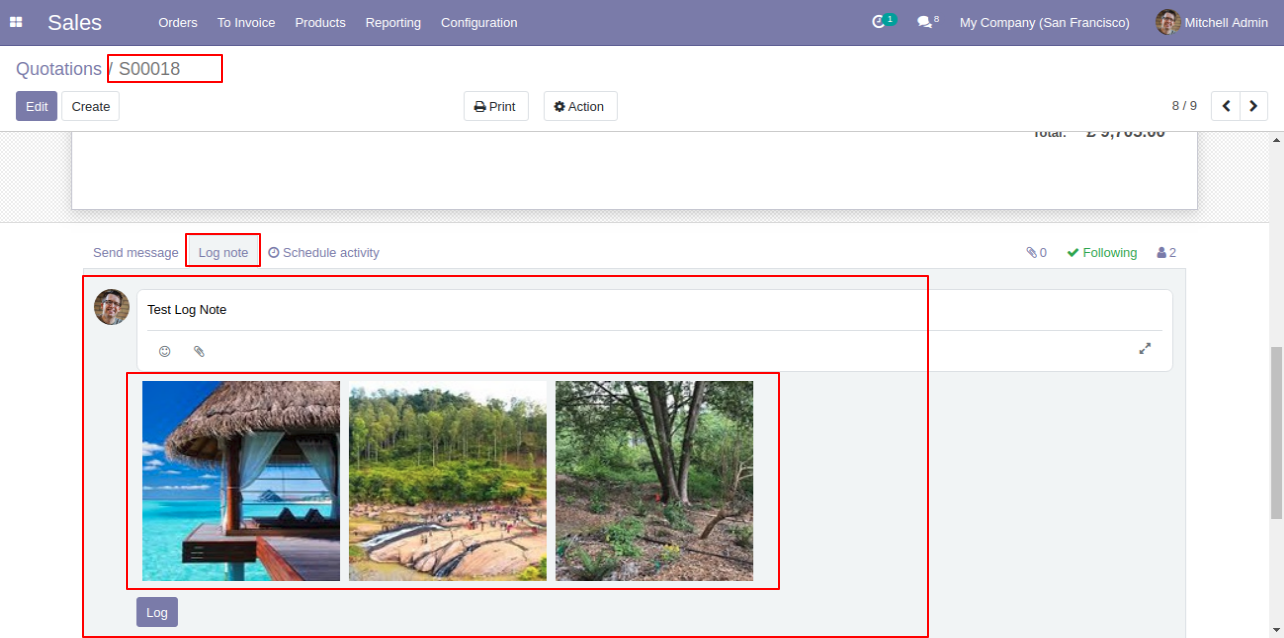Open the Action dropdown
Viewport: 1284px width, 638px height.
[580, 106]
